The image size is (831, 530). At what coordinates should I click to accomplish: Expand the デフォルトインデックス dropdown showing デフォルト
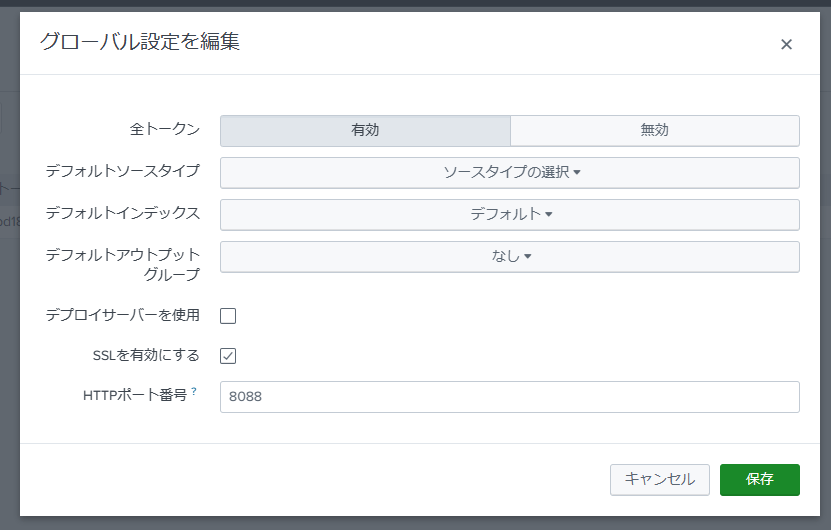point(510,214)
